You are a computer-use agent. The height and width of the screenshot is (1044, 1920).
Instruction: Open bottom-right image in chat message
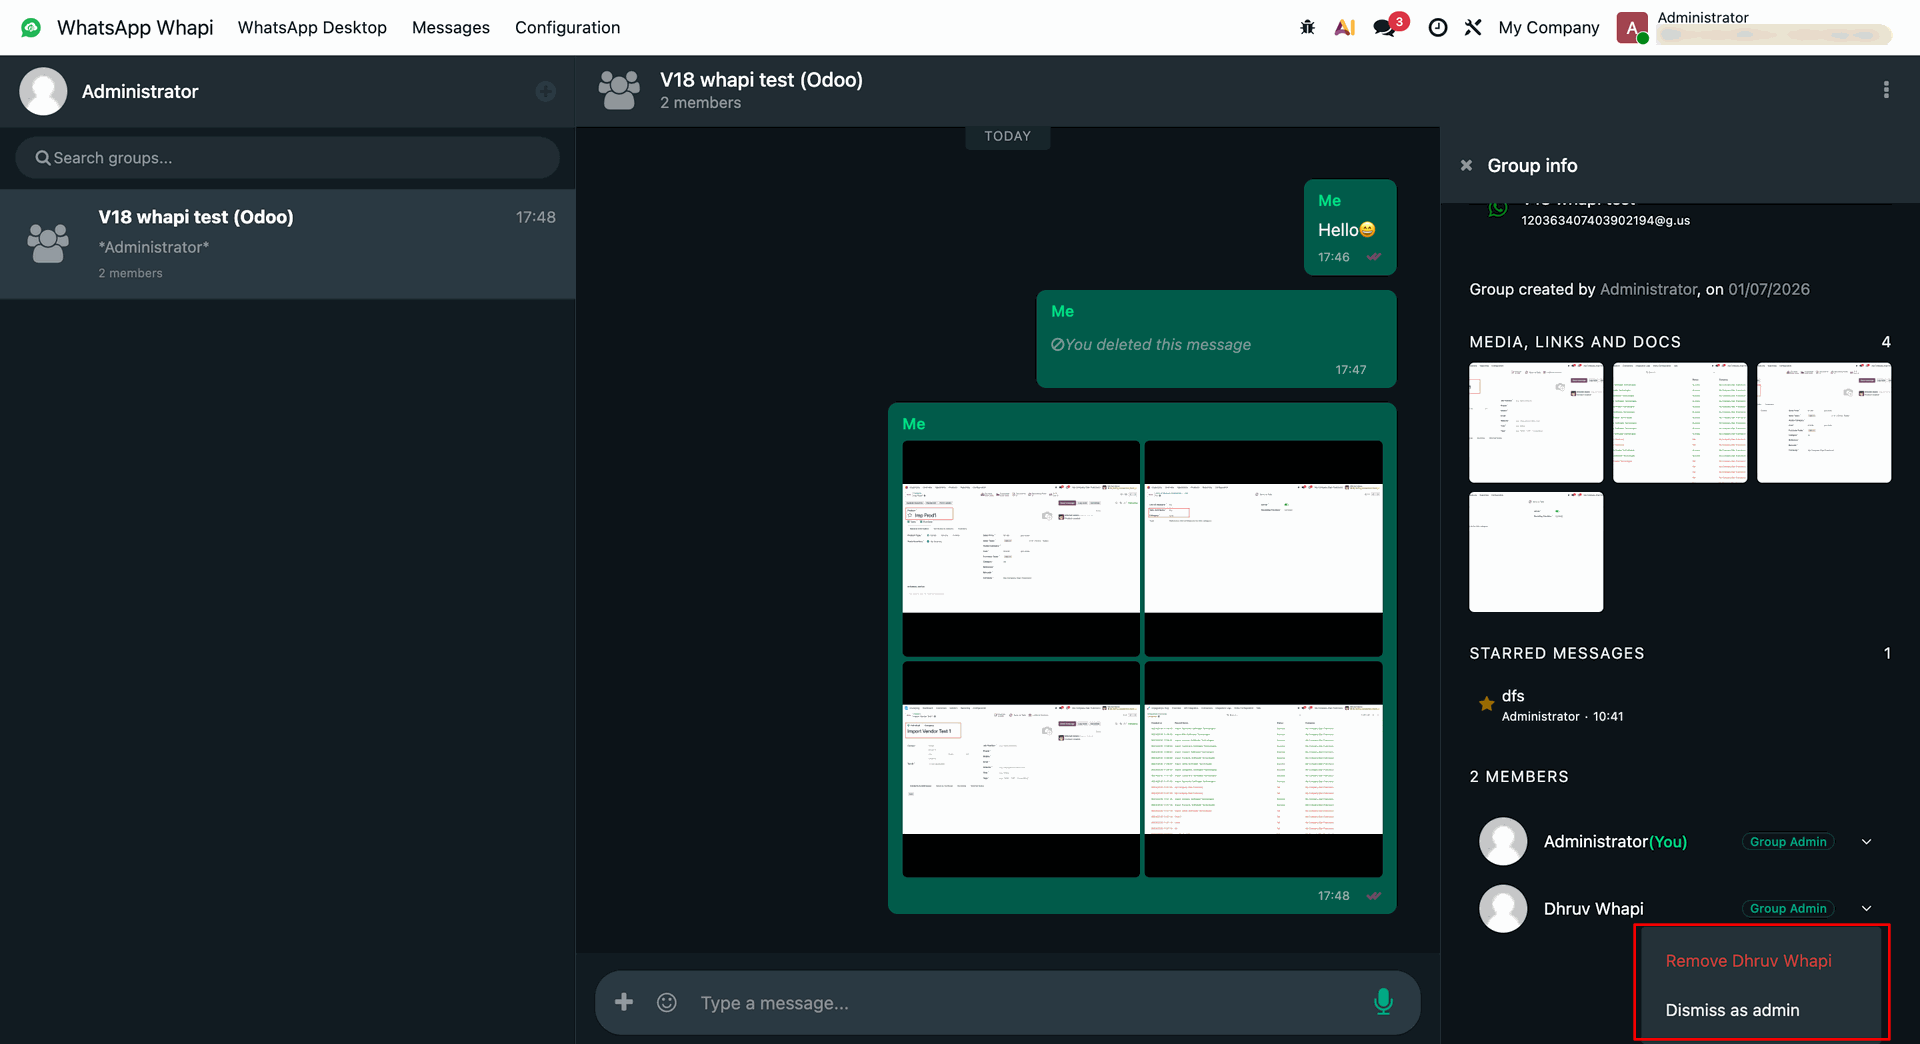[x=1263, y=769]
